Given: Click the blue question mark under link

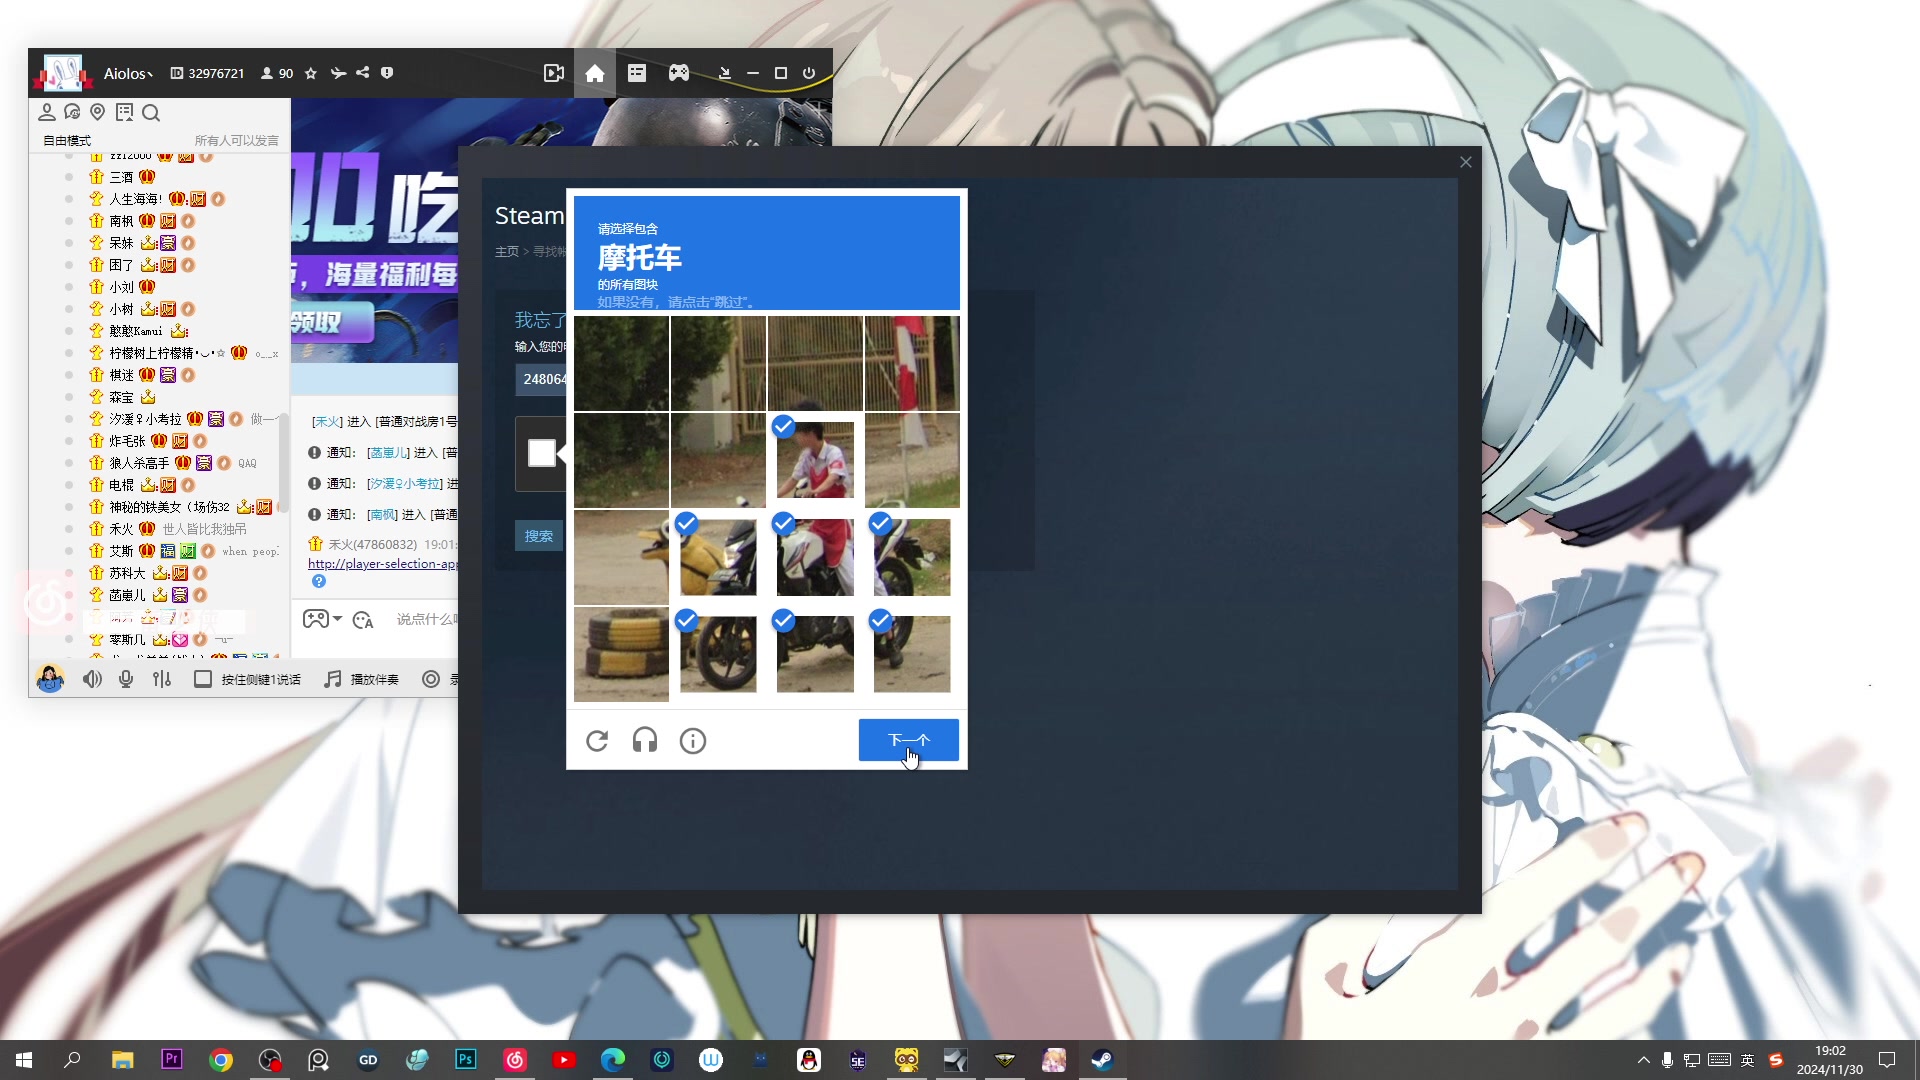Looking at the screenshot, I should [319, 581].
